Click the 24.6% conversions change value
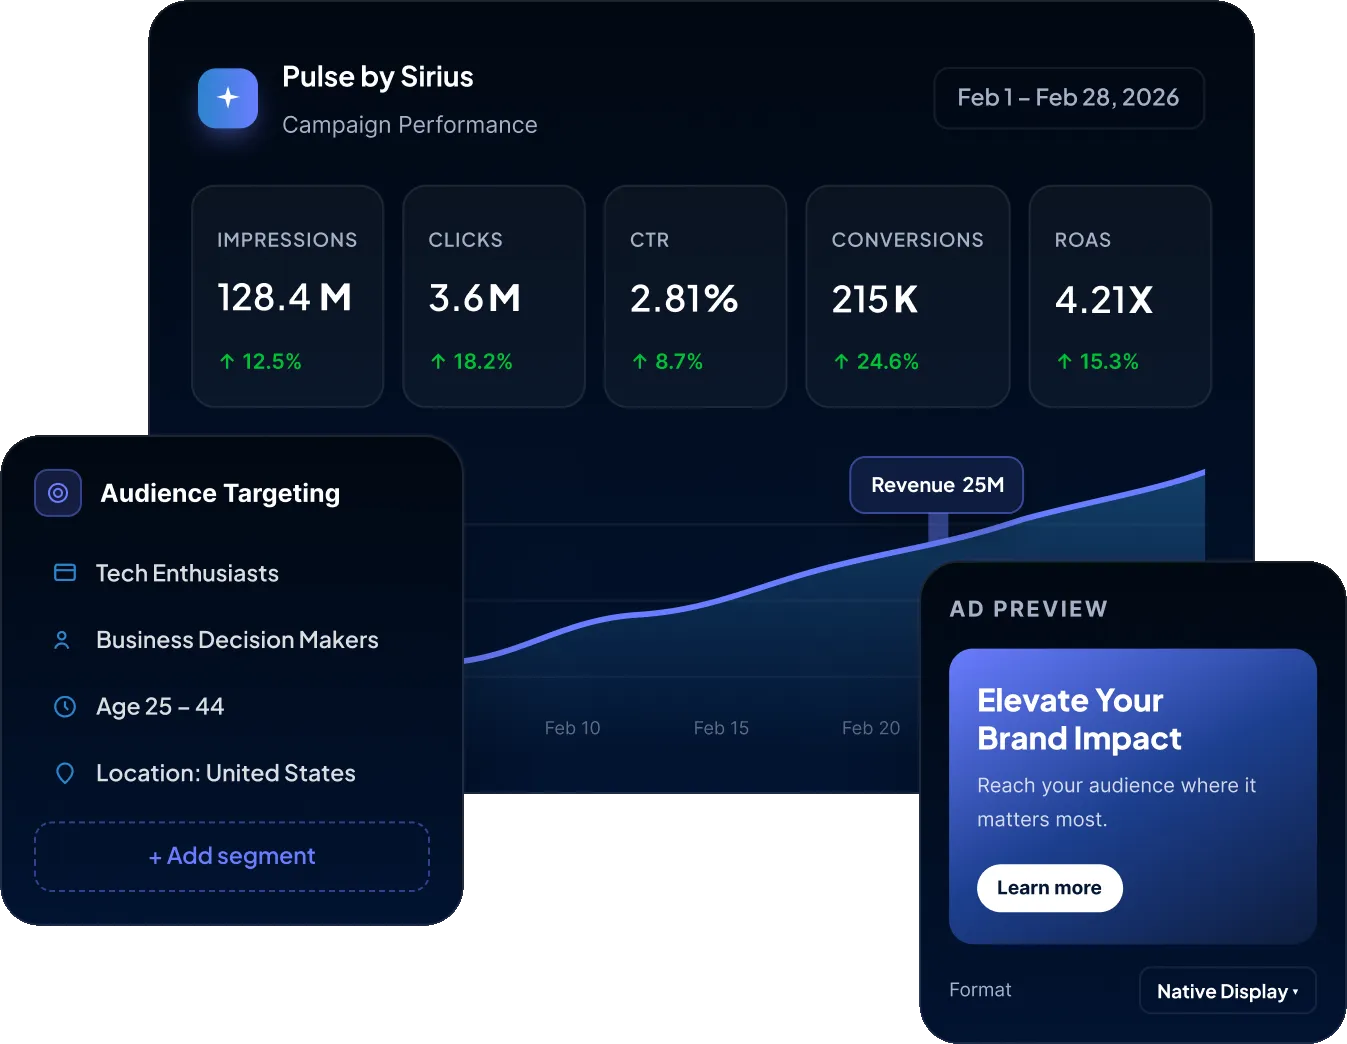This screenshot has height=1044, width=1347. click(x=888, y=362)
